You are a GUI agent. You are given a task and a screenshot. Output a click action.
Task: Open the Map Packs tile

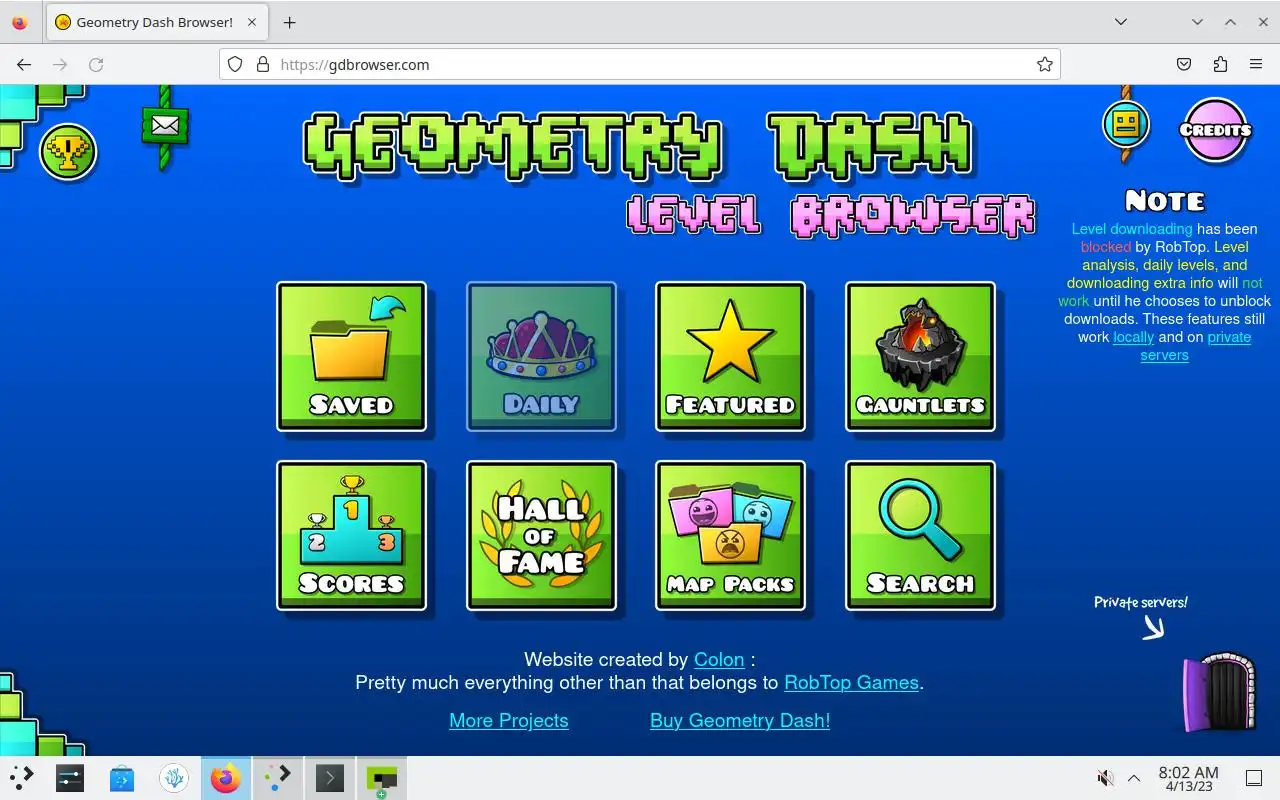730,536
